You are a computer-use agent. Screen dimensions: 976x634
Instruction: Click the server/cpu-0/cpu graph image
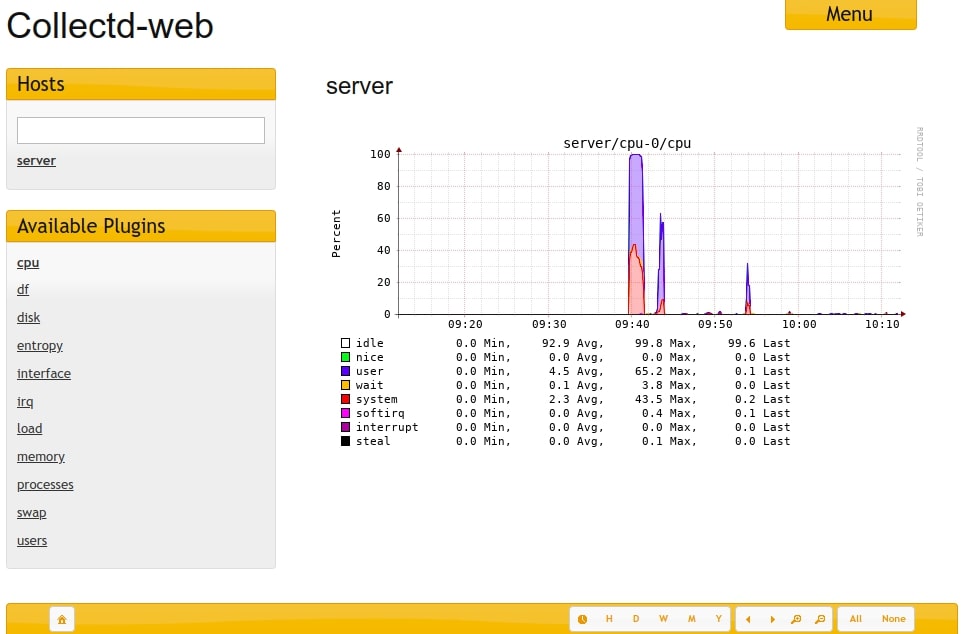tap(626, 289)
